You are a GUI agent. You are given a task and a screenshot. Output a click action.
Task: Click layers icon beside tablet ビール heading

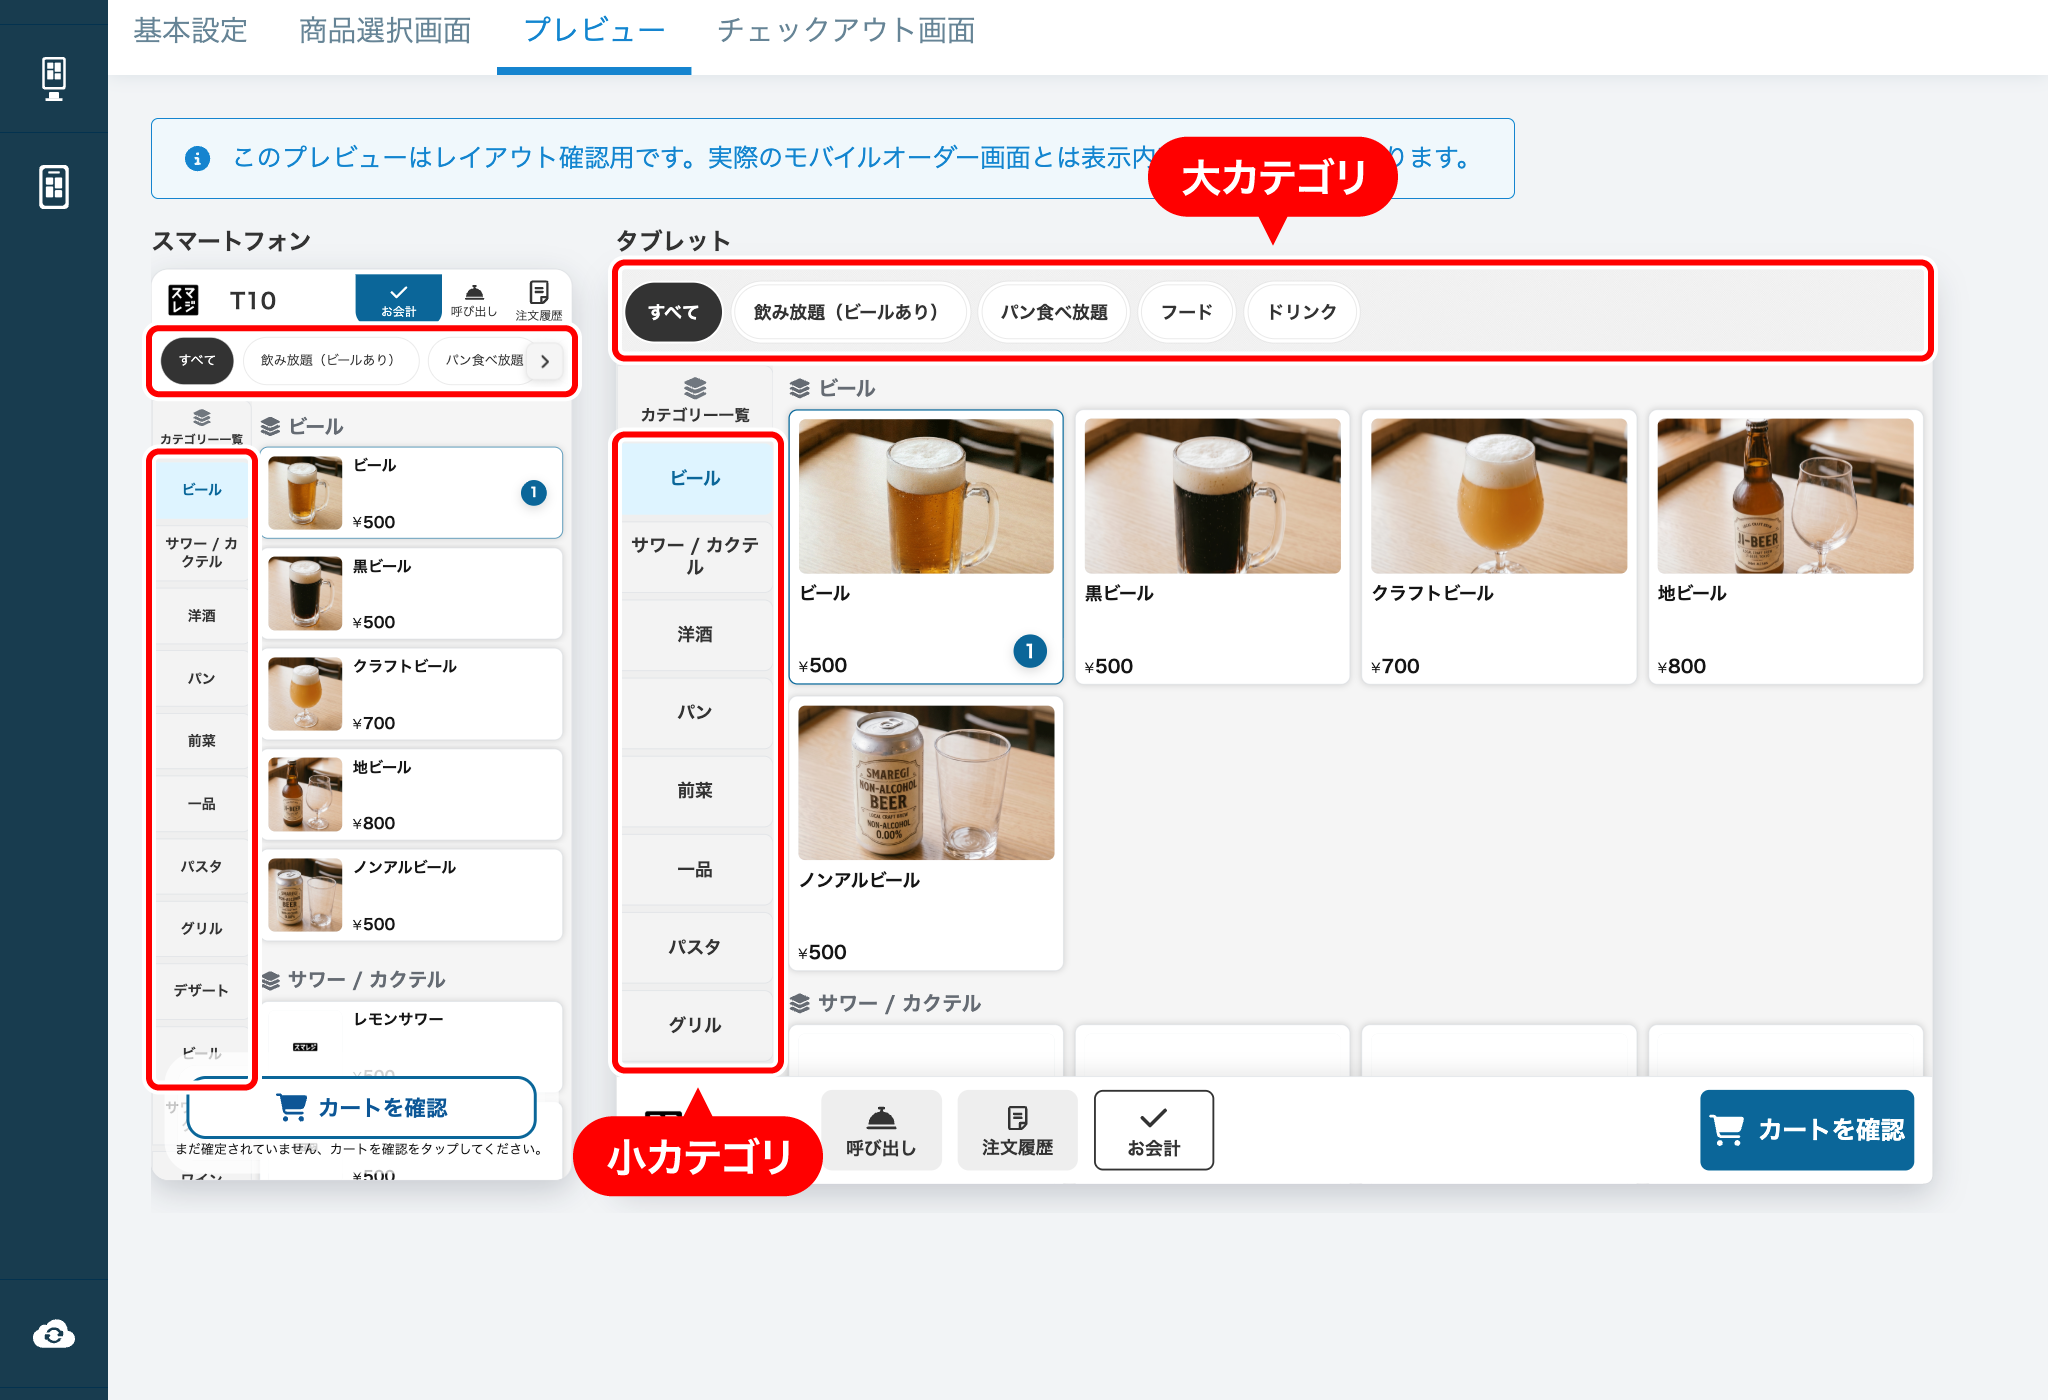click(x=800, y=388)
